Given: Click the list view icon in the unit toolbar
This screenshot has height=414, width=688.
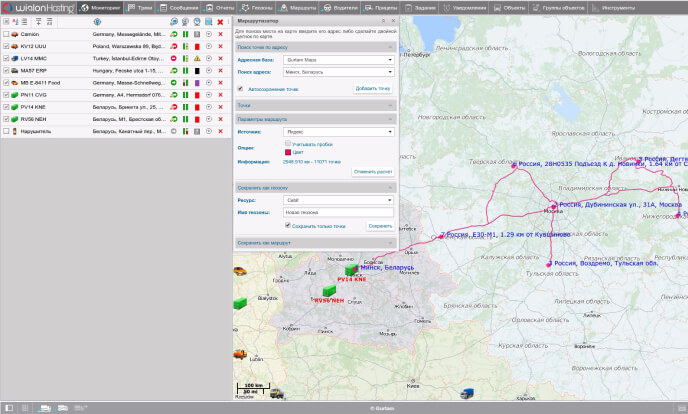Looking at the screenshot, I should (24, 21).
